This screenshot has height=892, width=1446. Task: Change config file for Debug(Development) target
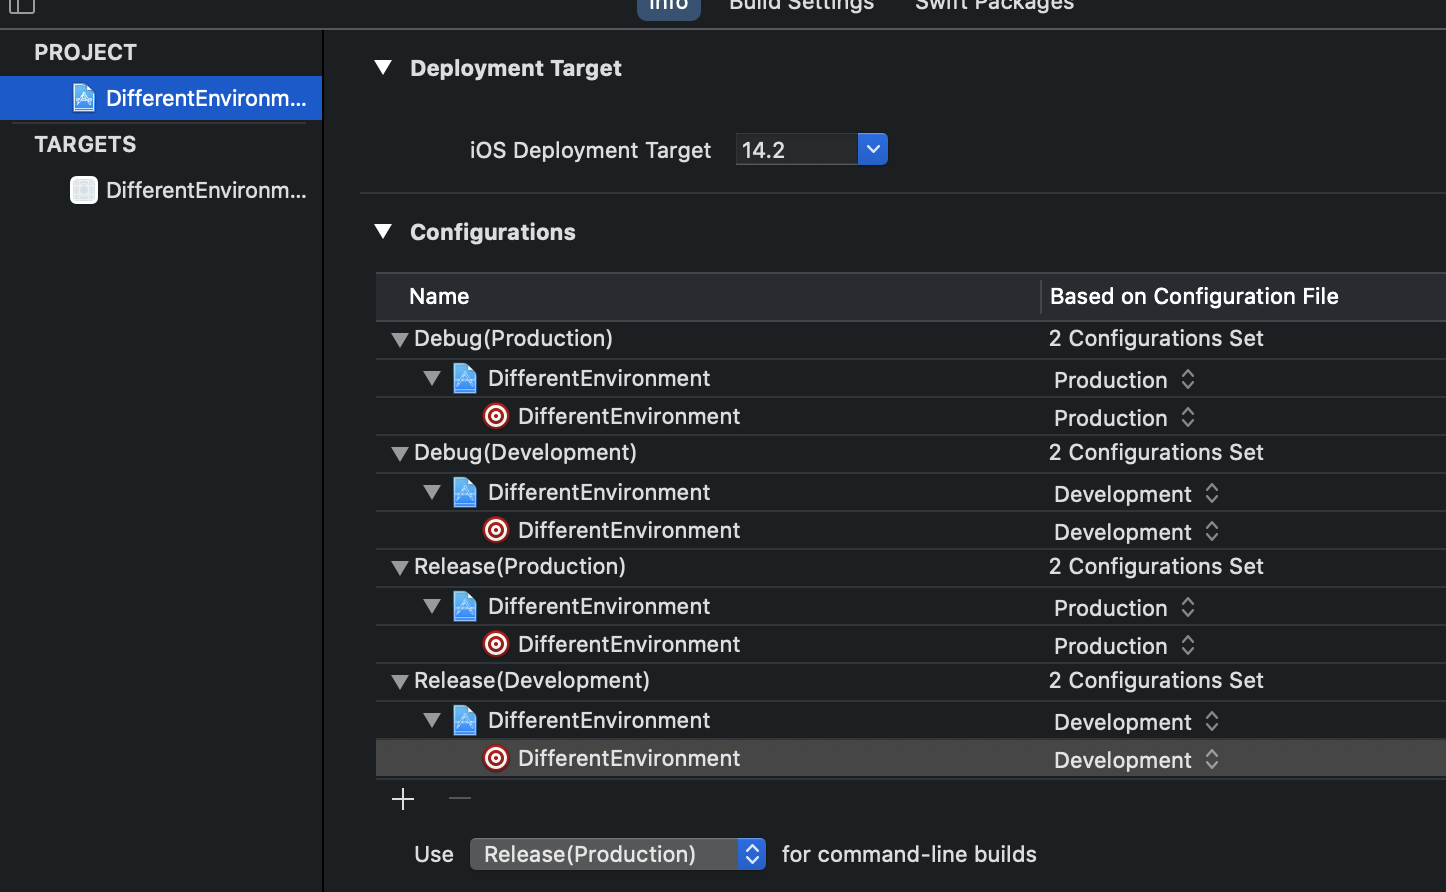[x=1136, y=532]
